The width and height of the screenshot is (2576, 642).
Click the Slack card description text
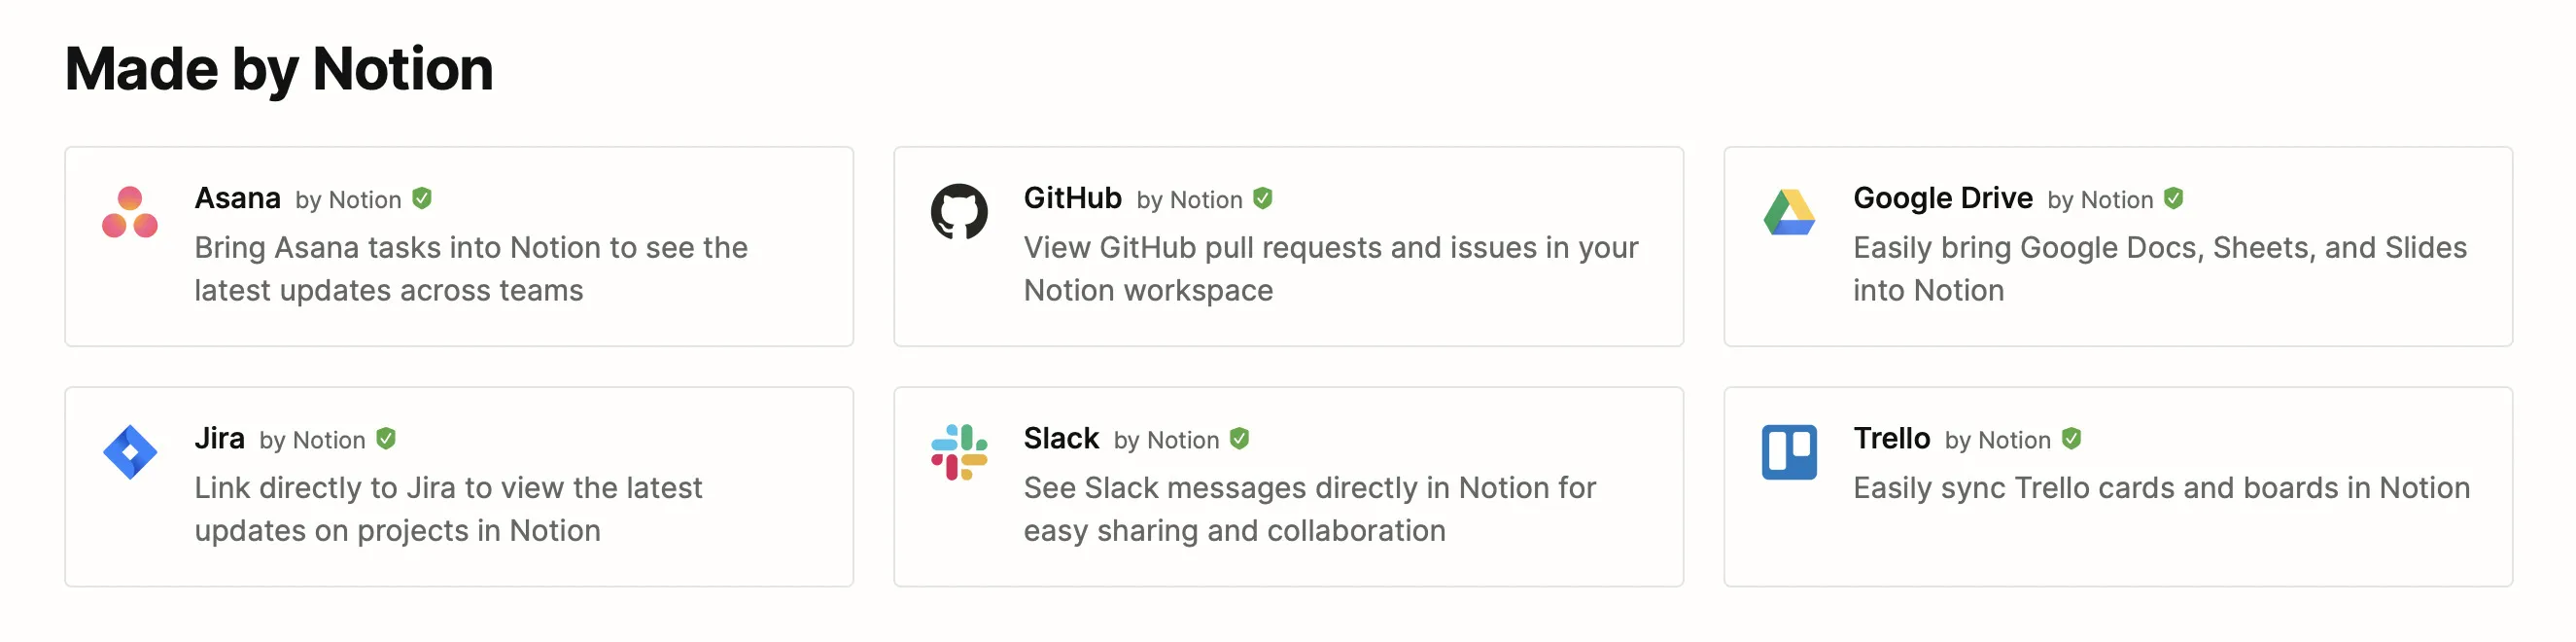(1309, 509)
